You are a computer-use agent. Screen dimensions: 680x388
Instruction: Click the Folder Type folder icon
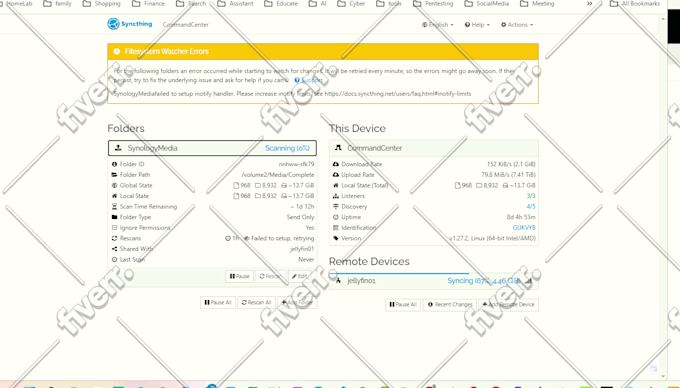coord(114,217)
